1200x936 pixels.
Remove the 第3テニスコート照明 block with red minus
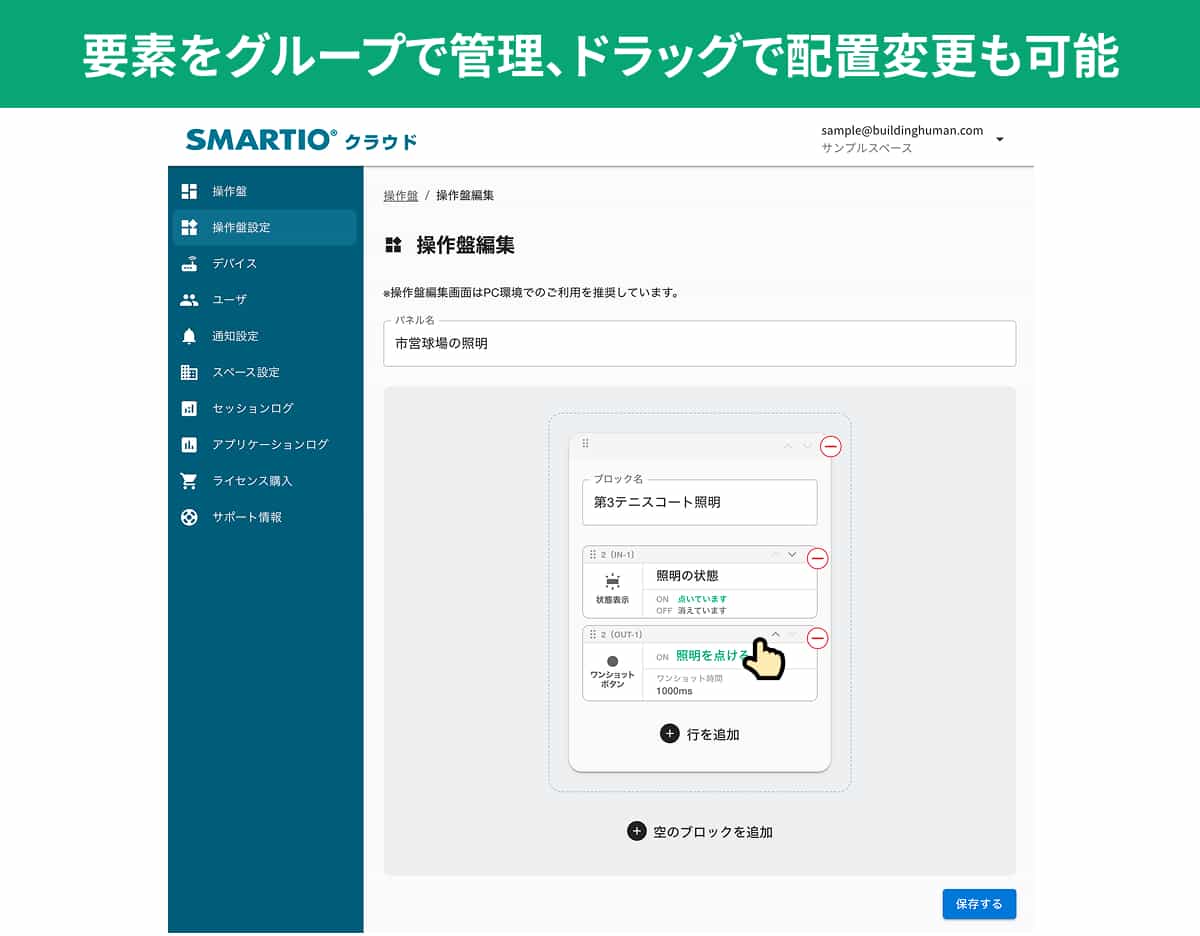(x=830, y=447)
